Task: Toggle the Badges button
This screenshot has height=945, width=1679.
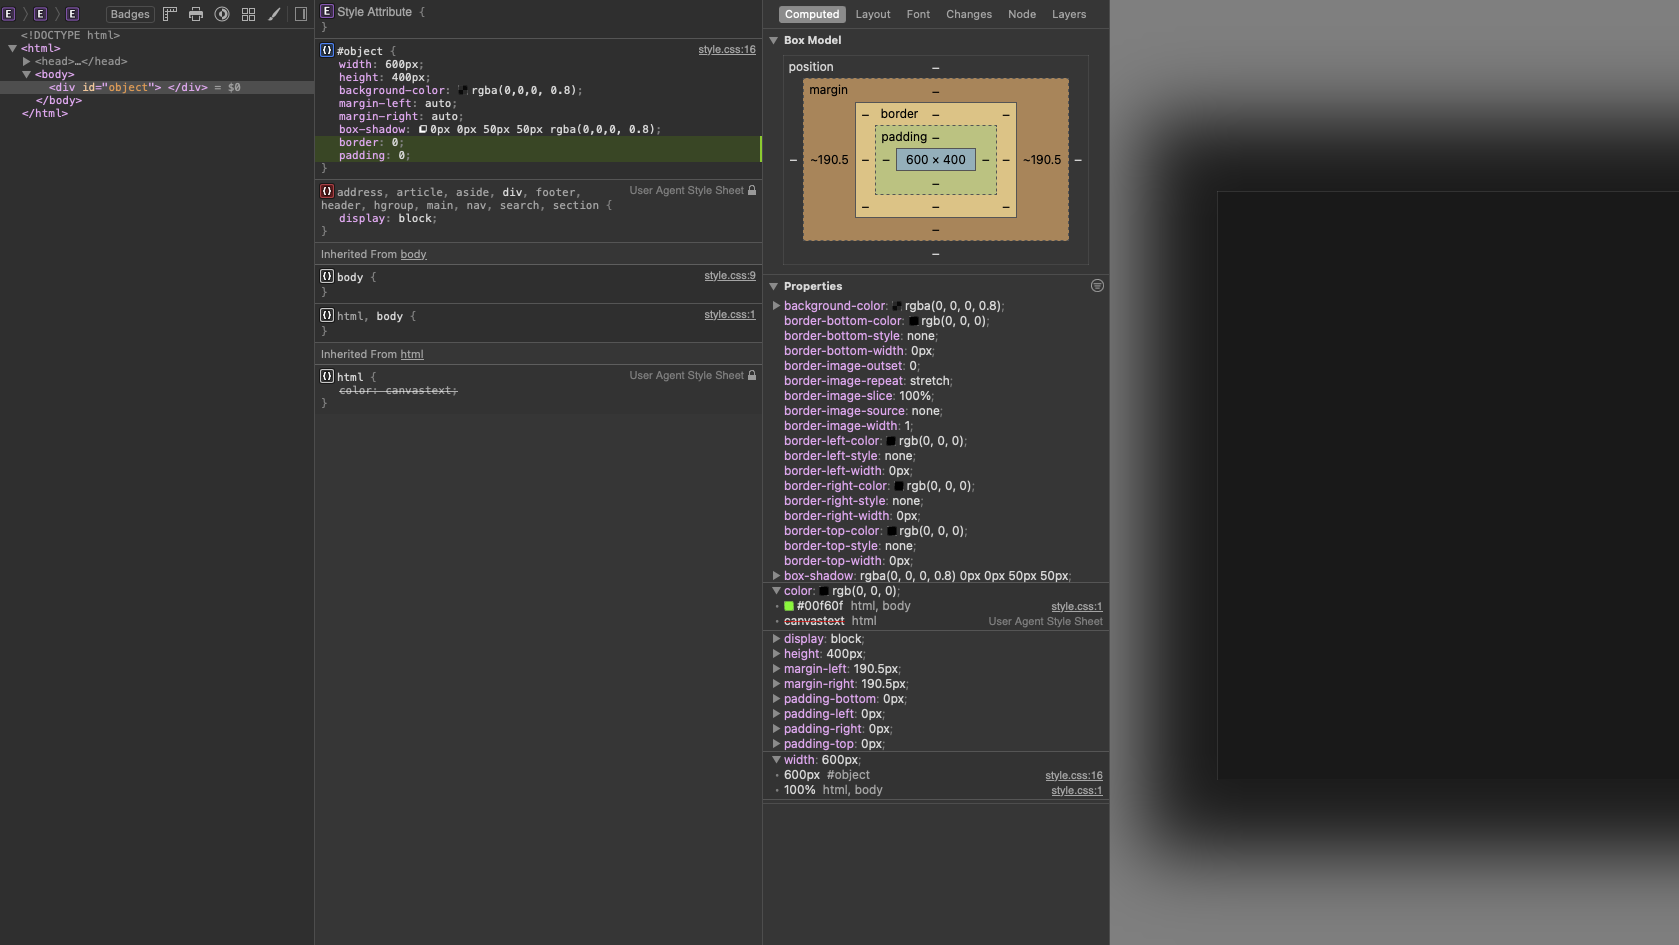Action: click(x=130, y=14)
